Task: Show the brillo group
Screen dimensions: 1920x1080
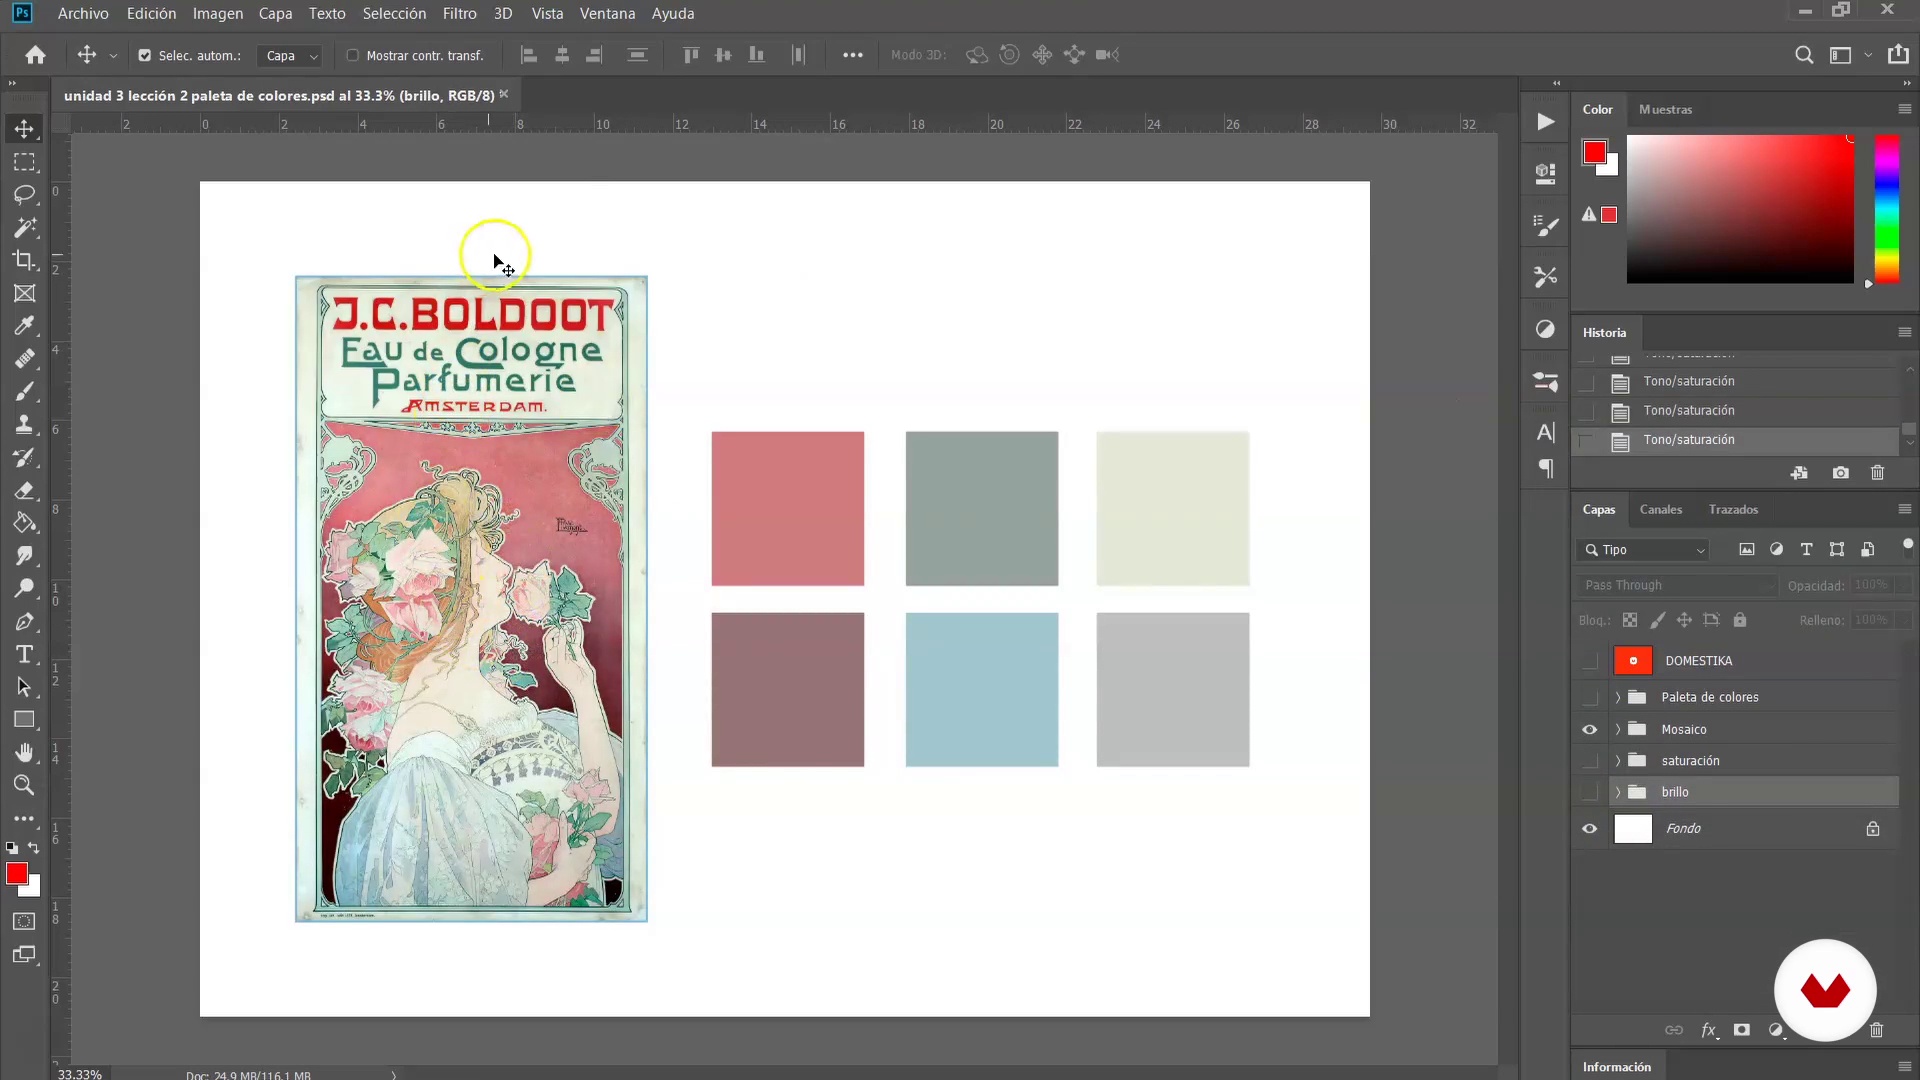Action: click(1589, 792)
